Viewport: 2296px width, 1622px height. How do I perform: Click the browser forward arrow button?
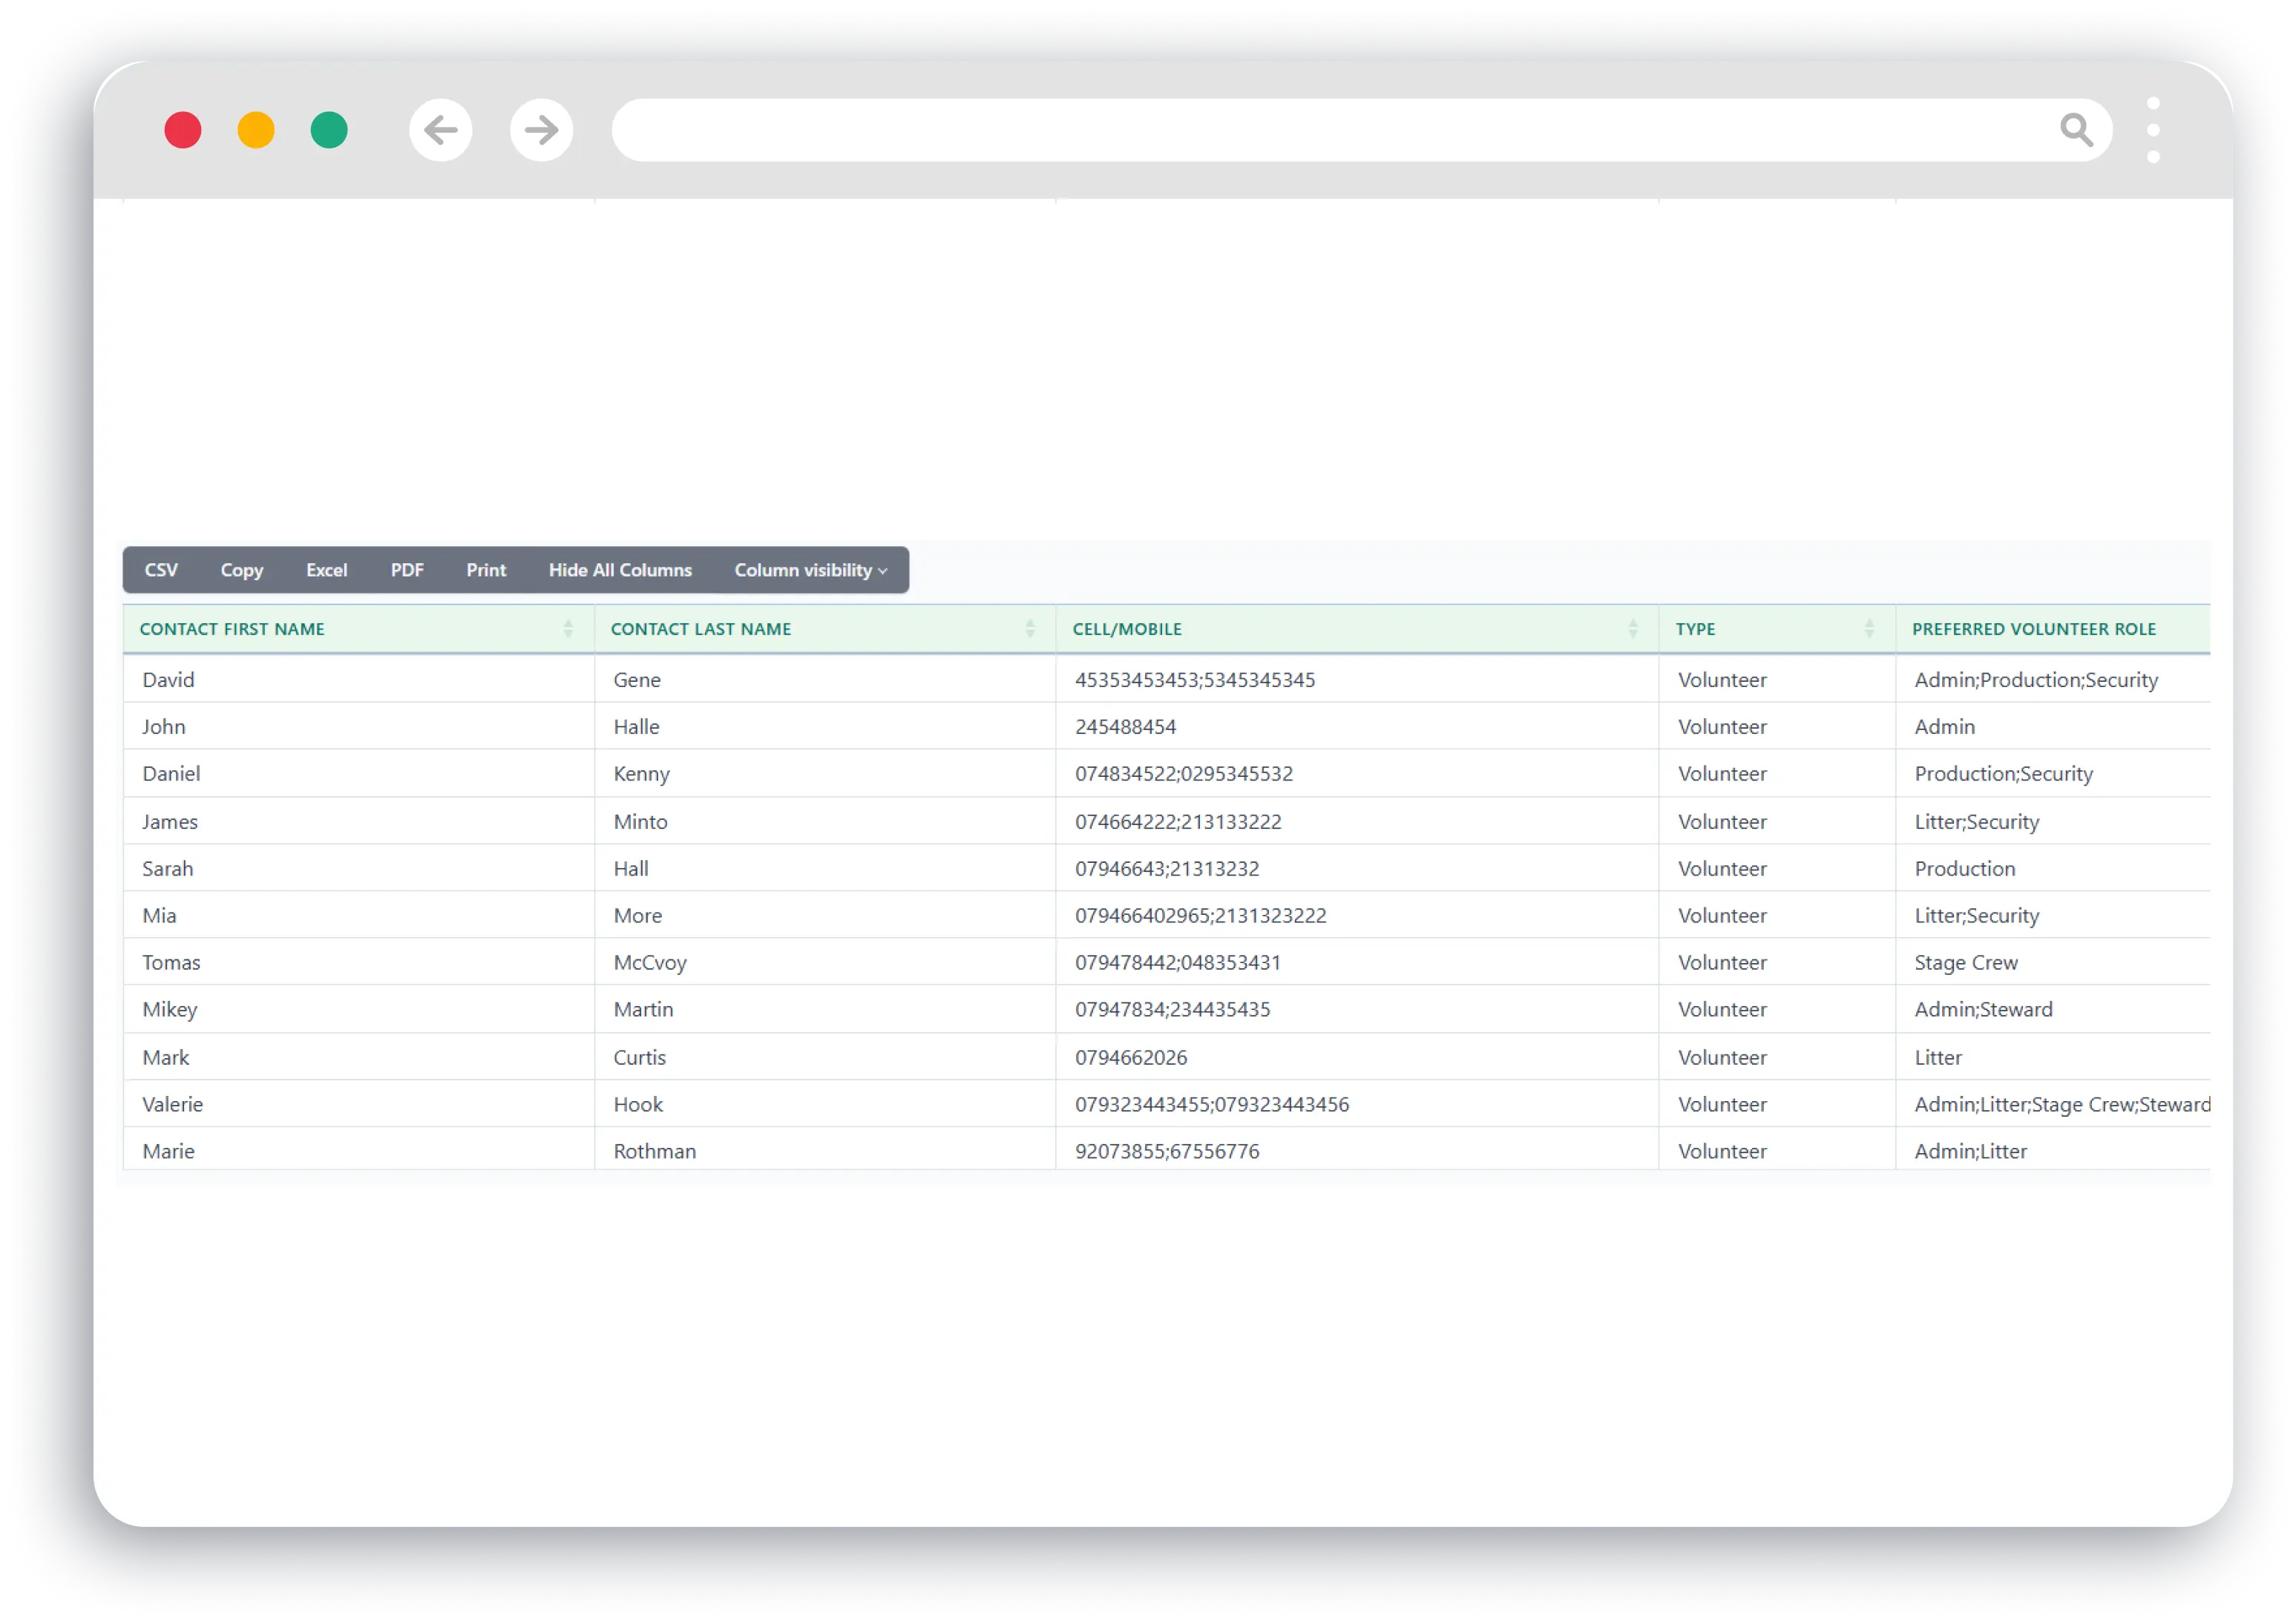541,130
